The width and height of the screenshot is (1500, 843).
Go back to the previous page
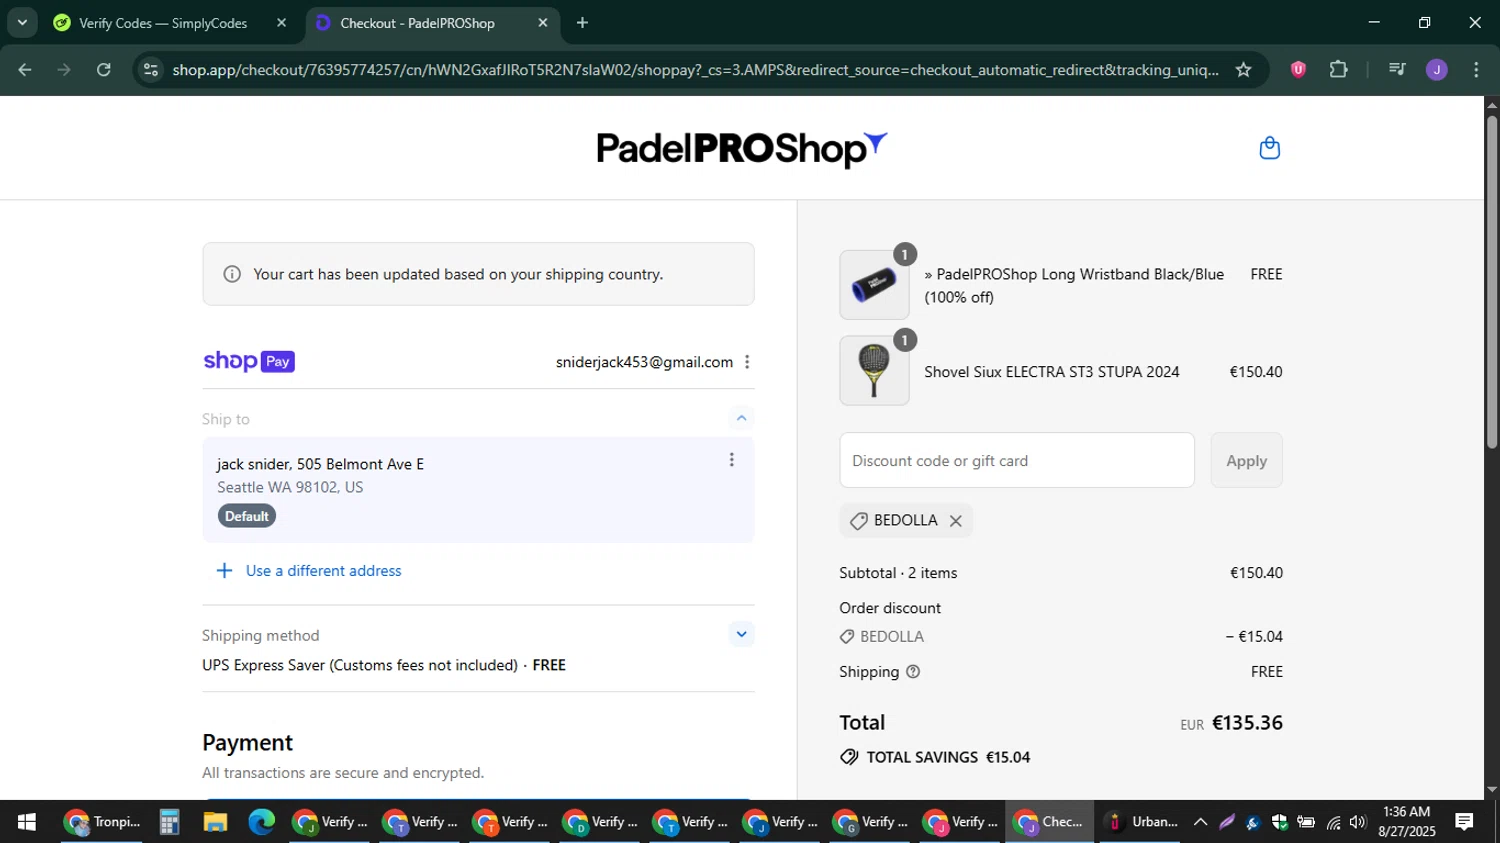[25, 70]
